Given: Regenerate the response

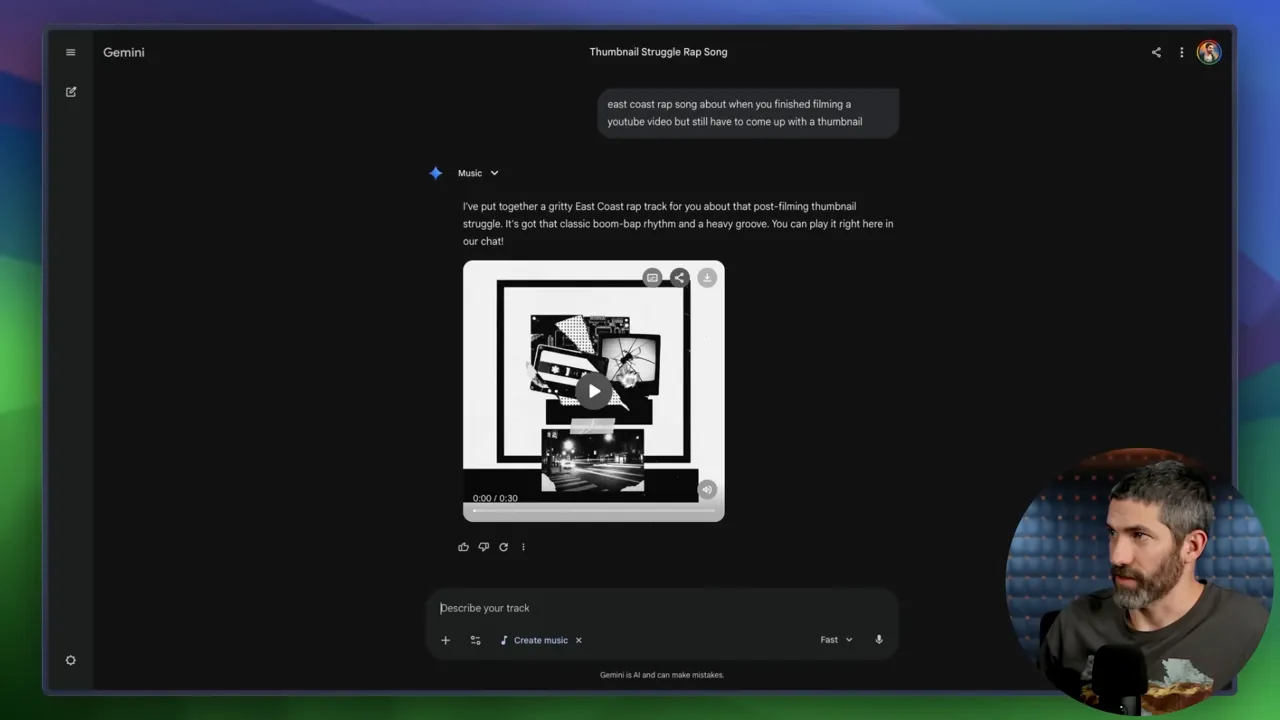Looking at the screenshot, I should [x=503, y=547].
